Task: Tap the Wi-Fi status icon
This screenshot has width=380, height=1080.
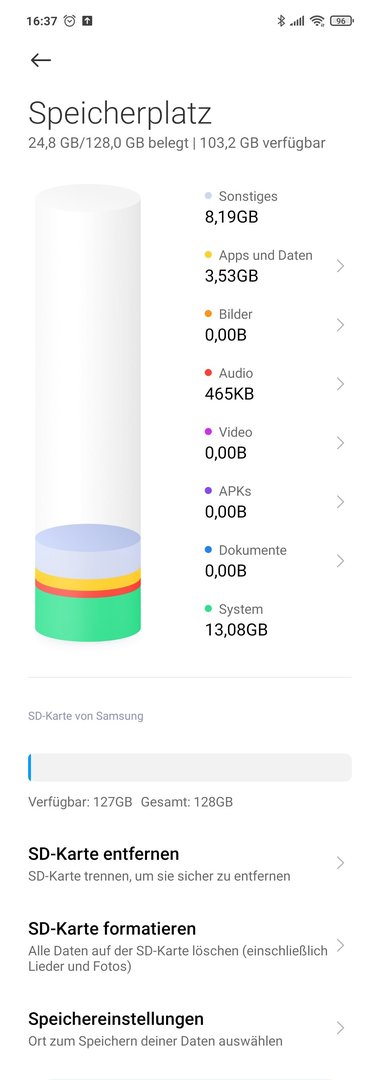Action: pos(317,21)
